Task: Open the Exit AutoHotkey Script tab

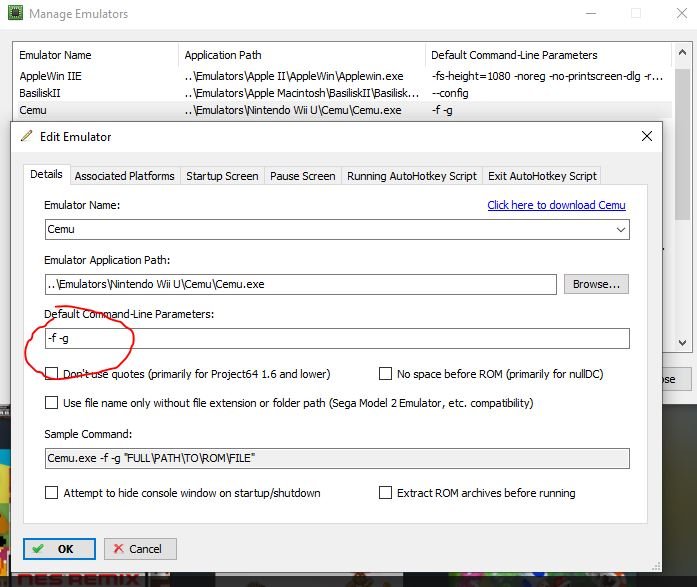Action: click(x=542, y=176)
